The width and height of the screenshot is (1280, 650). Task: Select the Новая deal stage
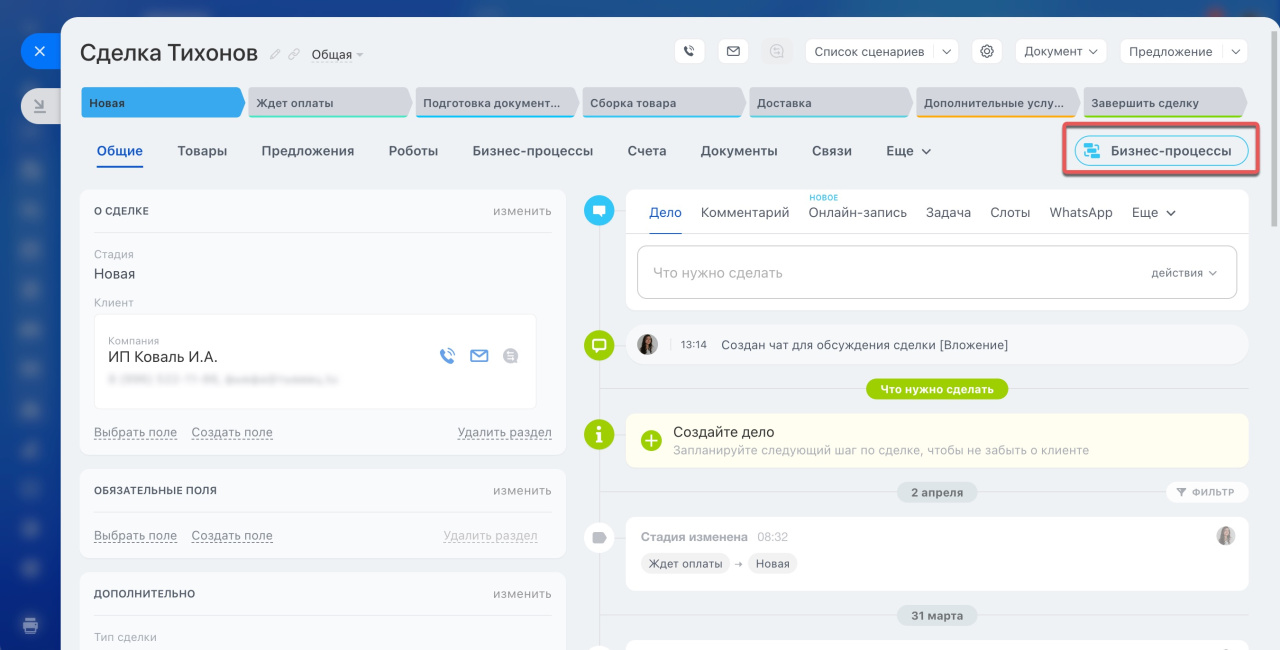(162, 102)
